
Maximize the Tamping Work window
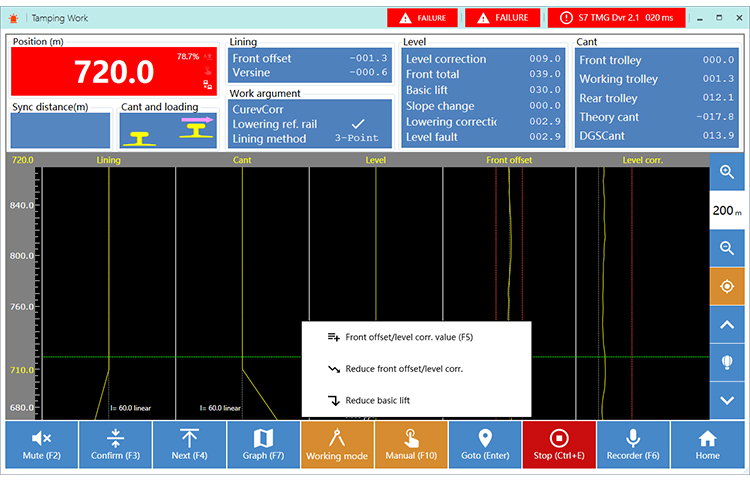pos(719,18)
